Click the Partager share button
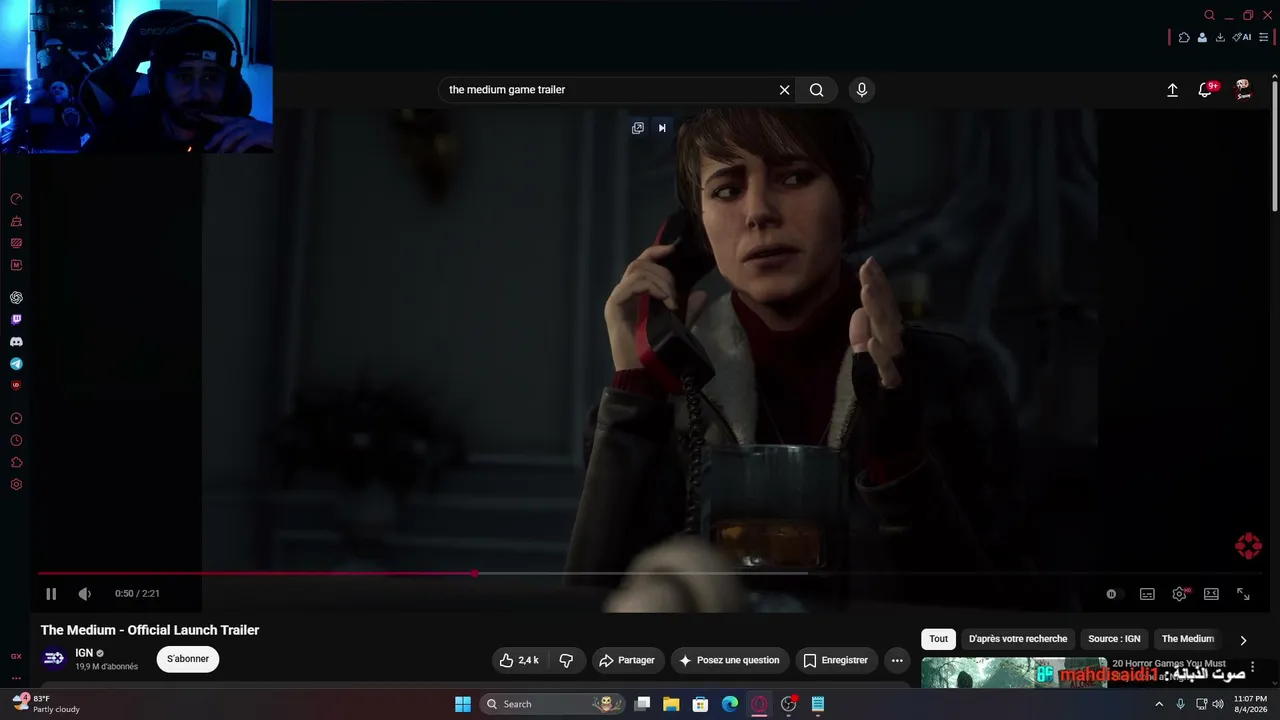The image size is (1280, 720). point(627,660)
